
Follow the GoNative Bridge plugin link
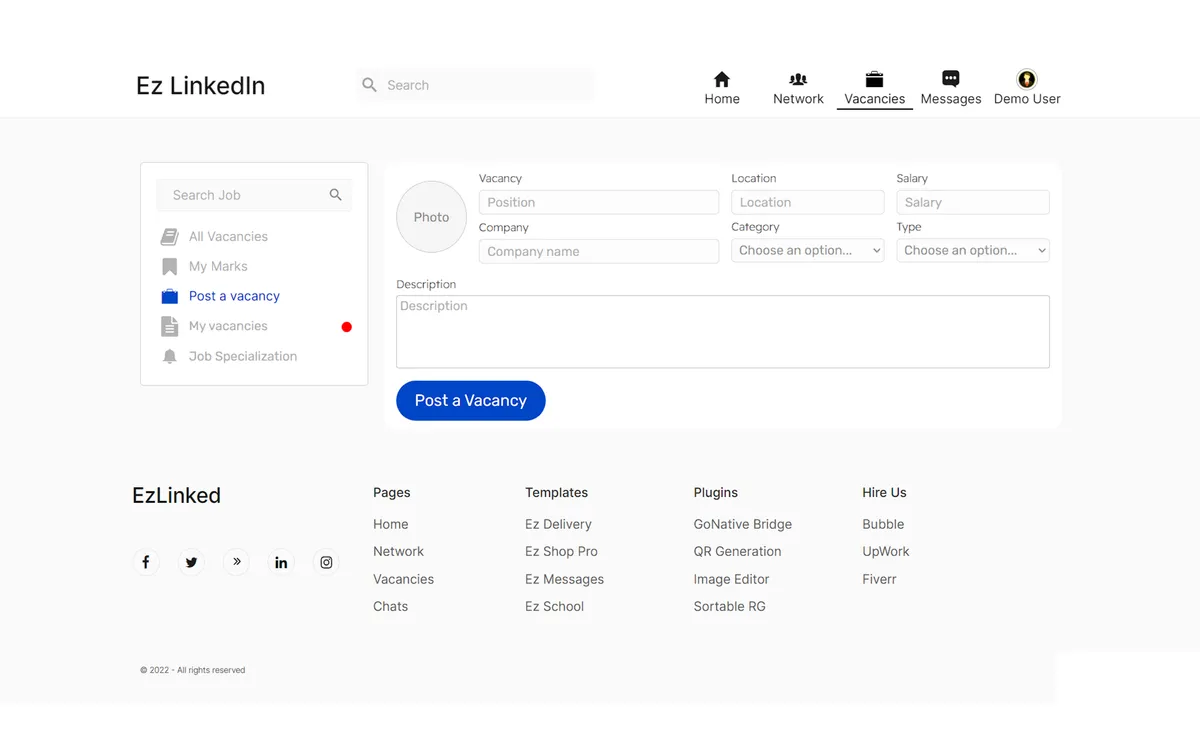coord(743,524)
